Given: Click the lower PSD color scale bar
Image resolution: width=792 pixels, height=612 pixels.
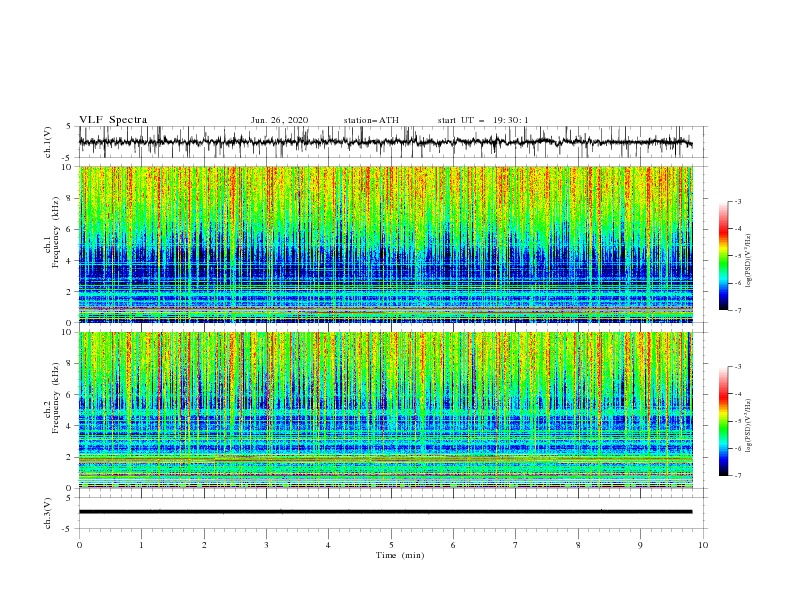Looking at the screenshot, I should coord(723,421).
